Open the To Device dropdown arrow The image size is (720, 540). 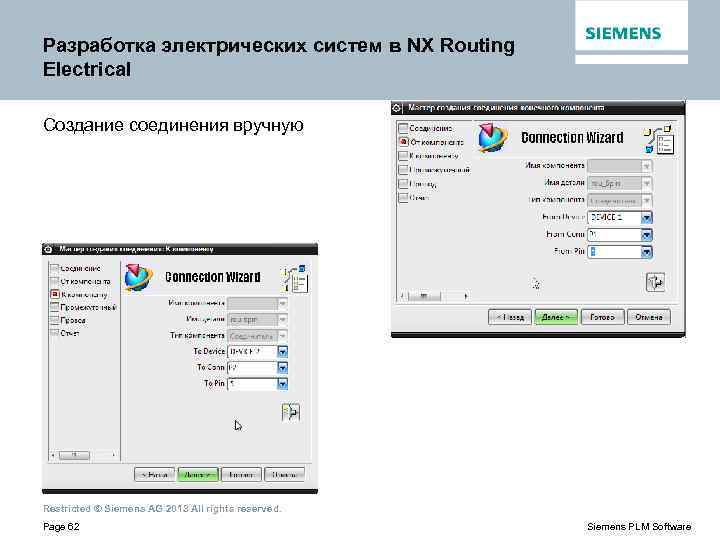283,352
